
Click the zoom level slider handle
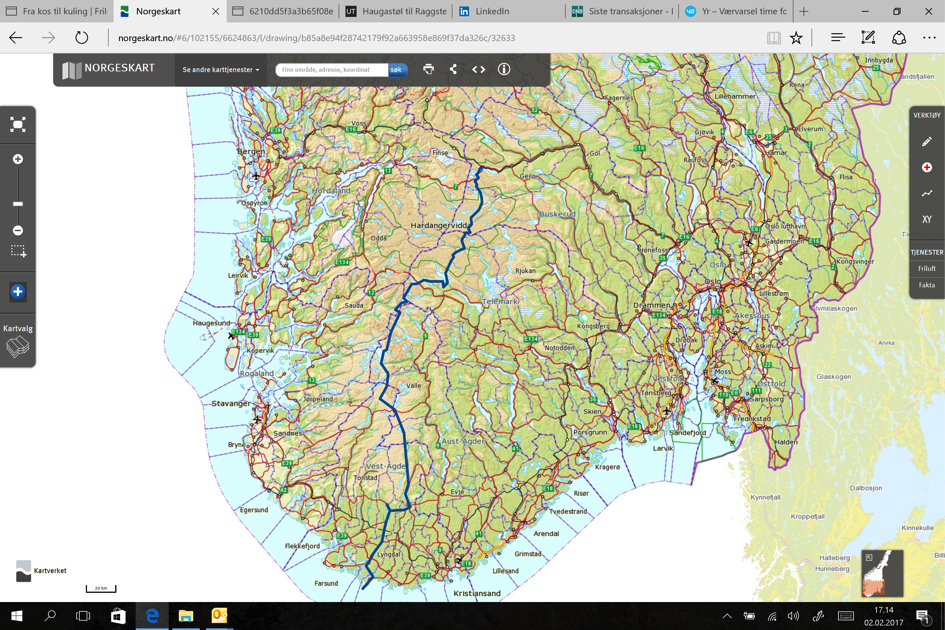coord(18,204)
